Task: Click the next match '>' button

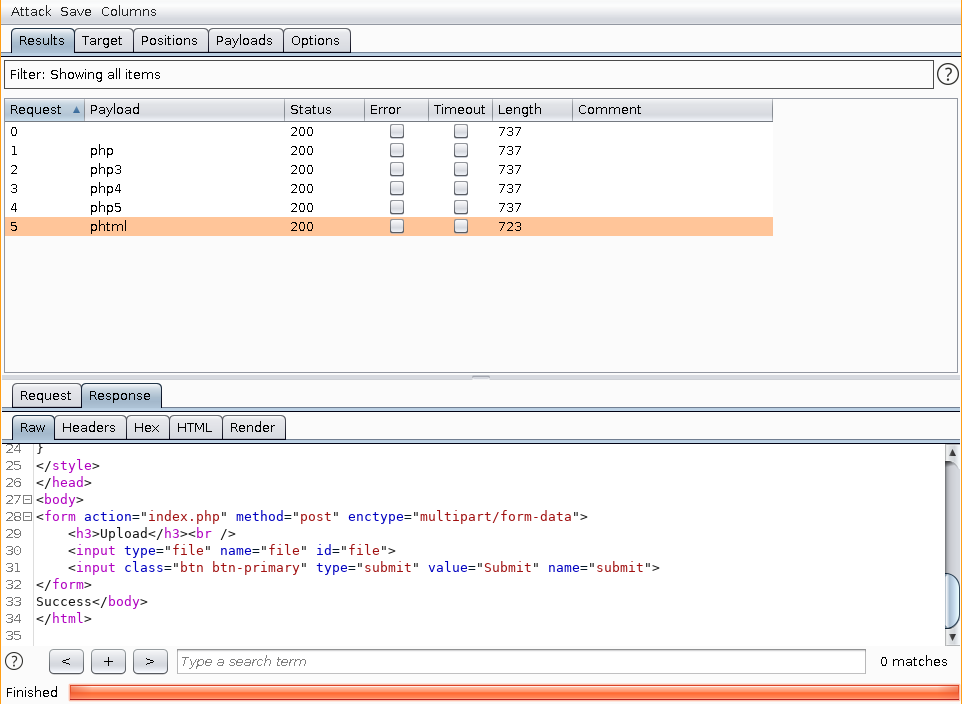Action: coord(150,661)
